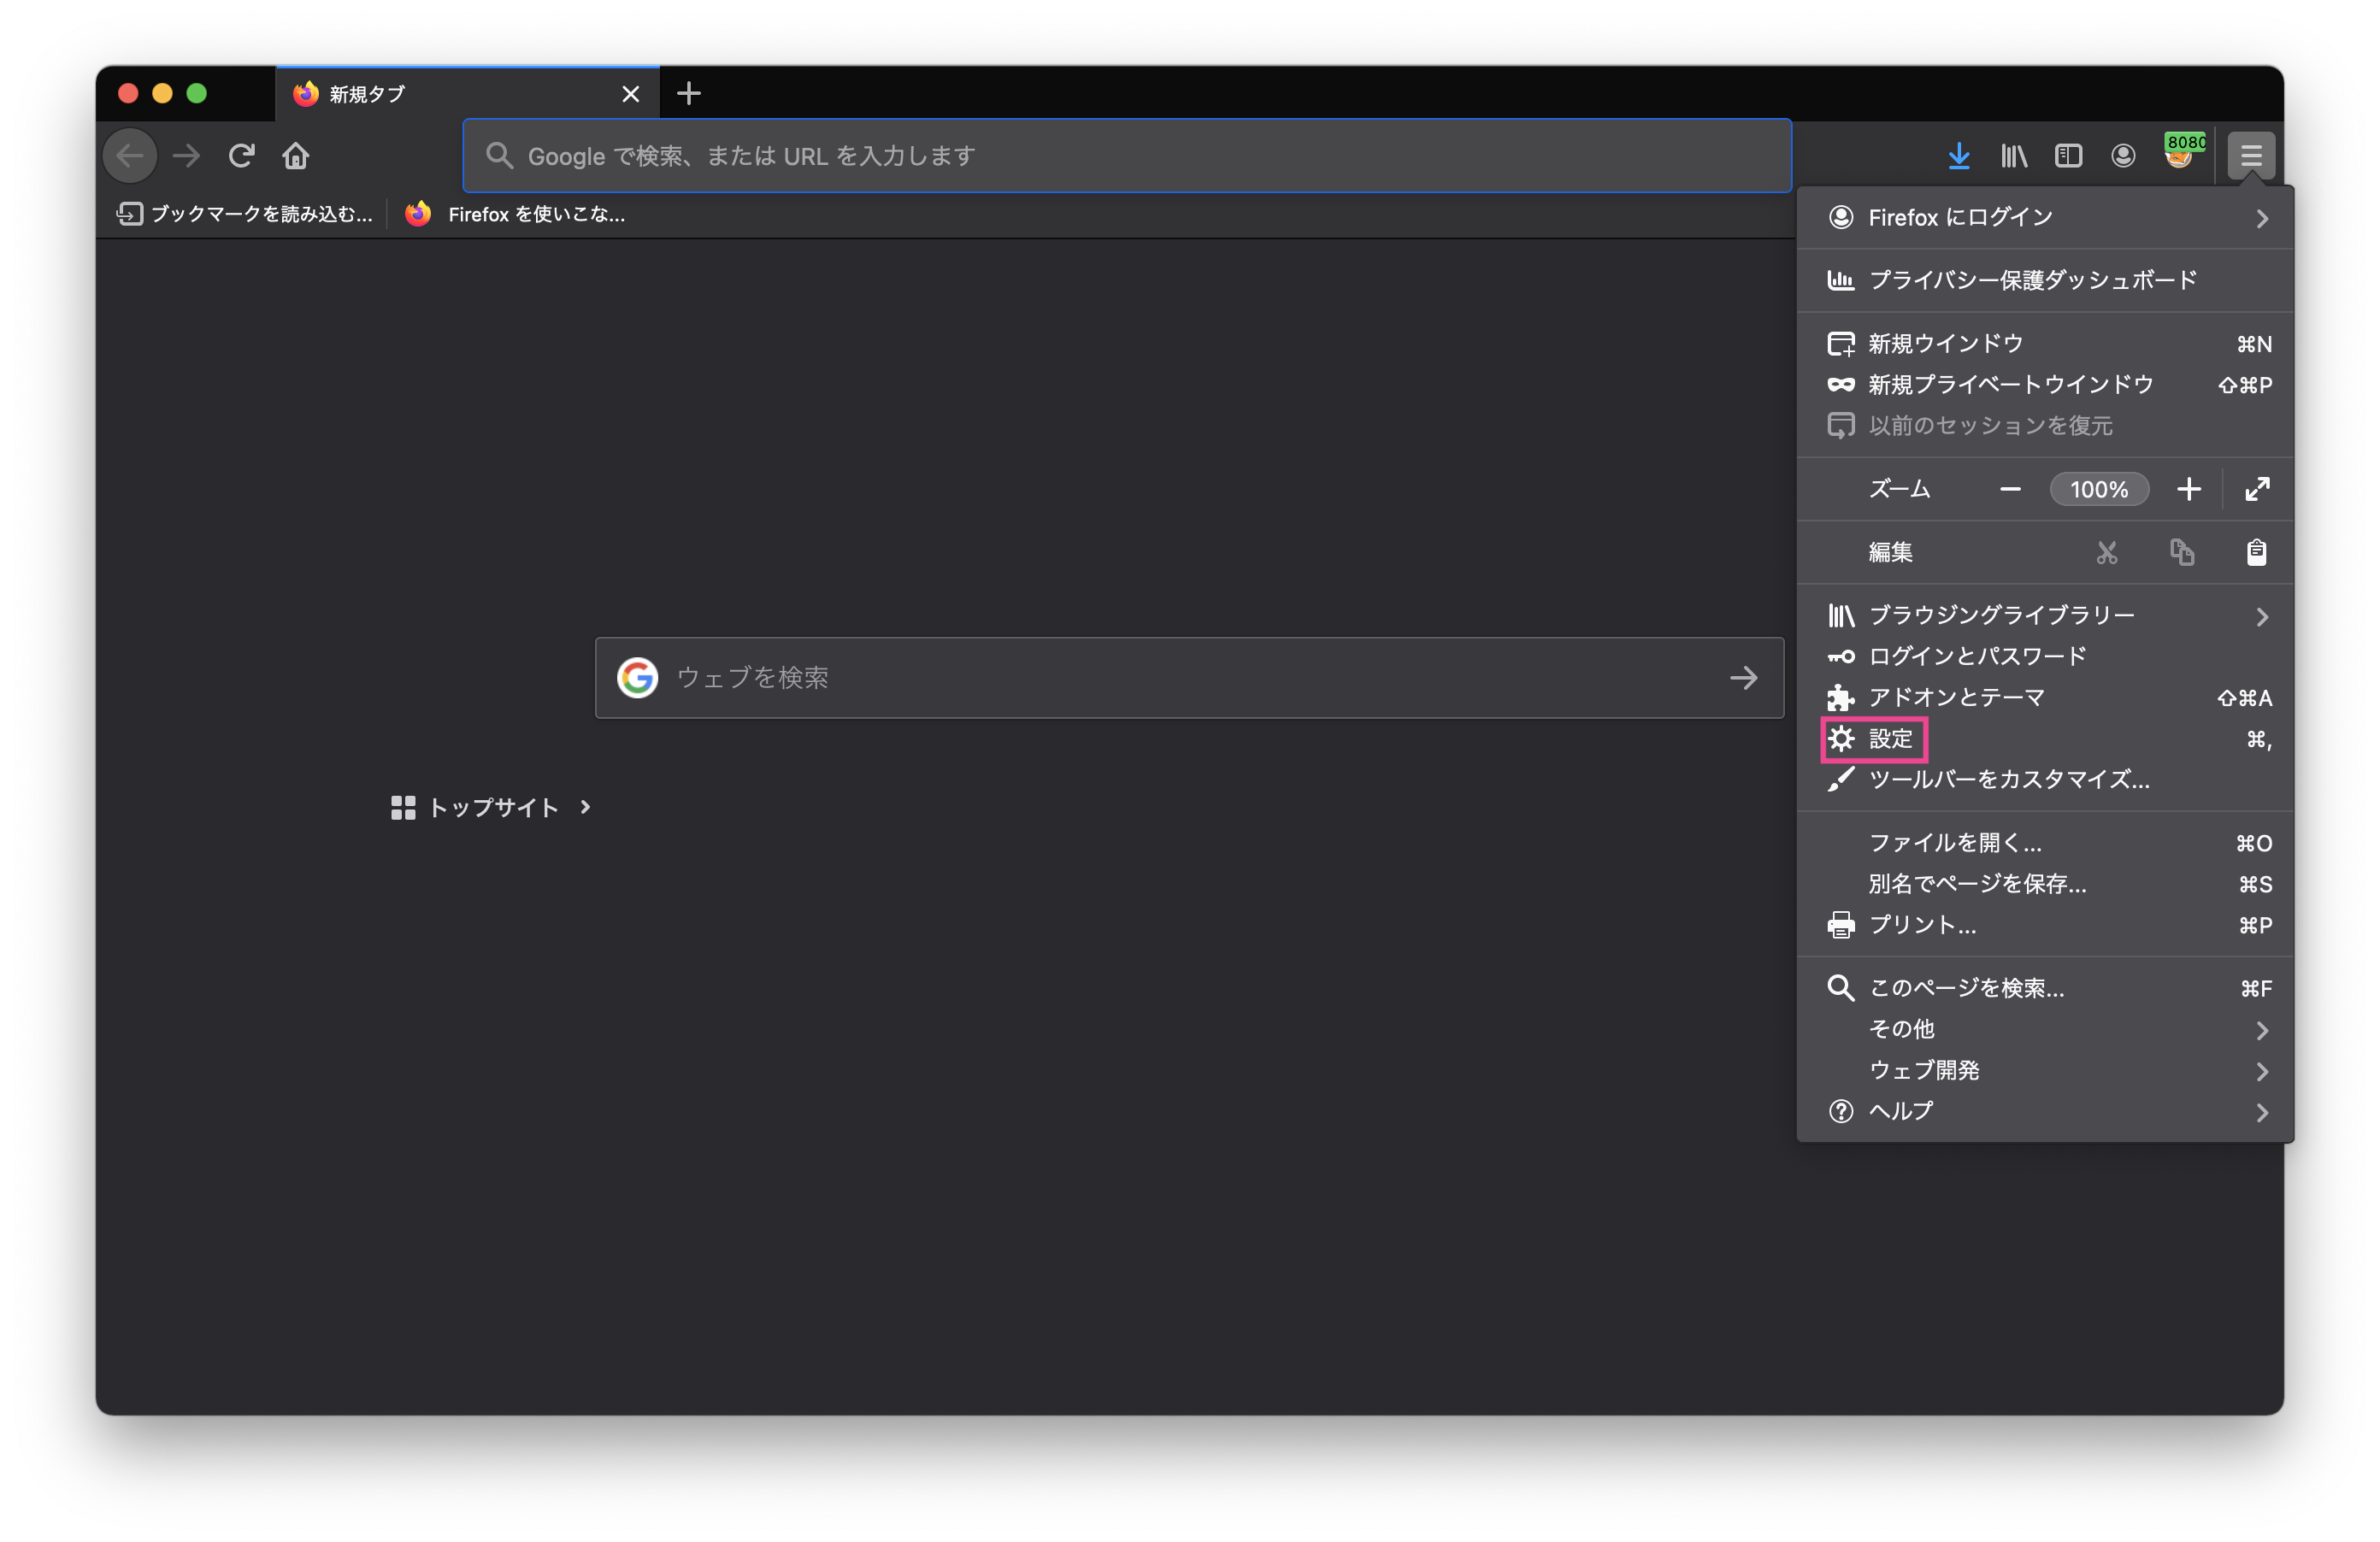
Task: Click the ウェブを検索 Google search box
Action: [1189, 678]
